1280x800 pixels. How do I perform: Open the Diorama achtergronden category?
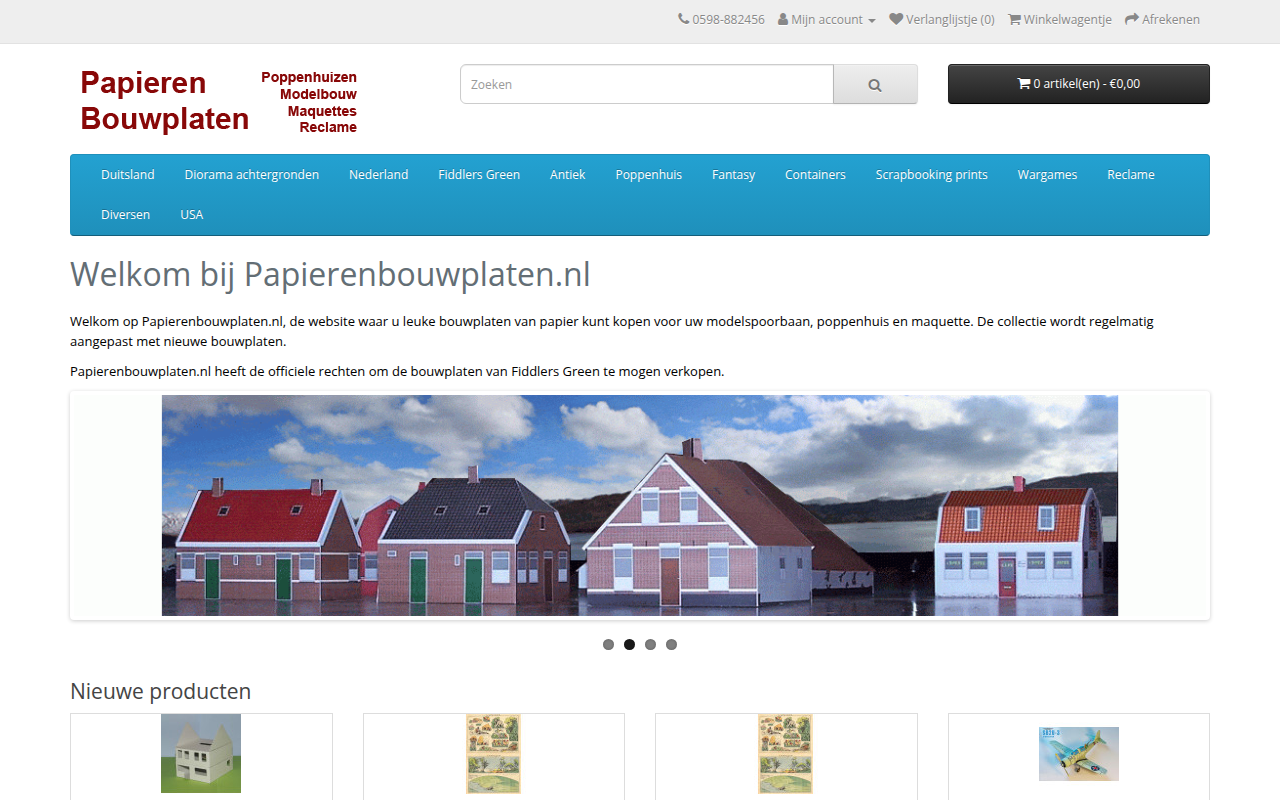click(252, 175)
